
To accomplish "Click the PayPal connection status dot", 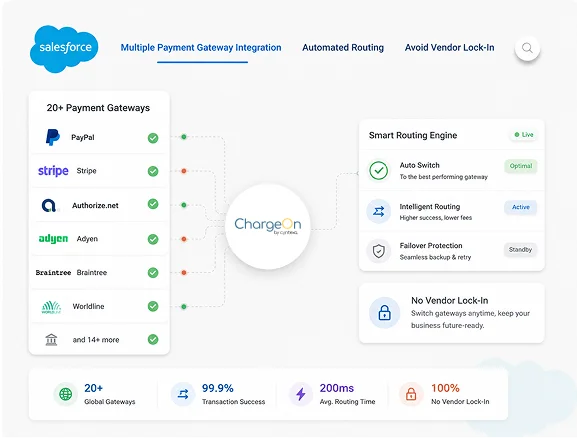I will click(184, 137).
